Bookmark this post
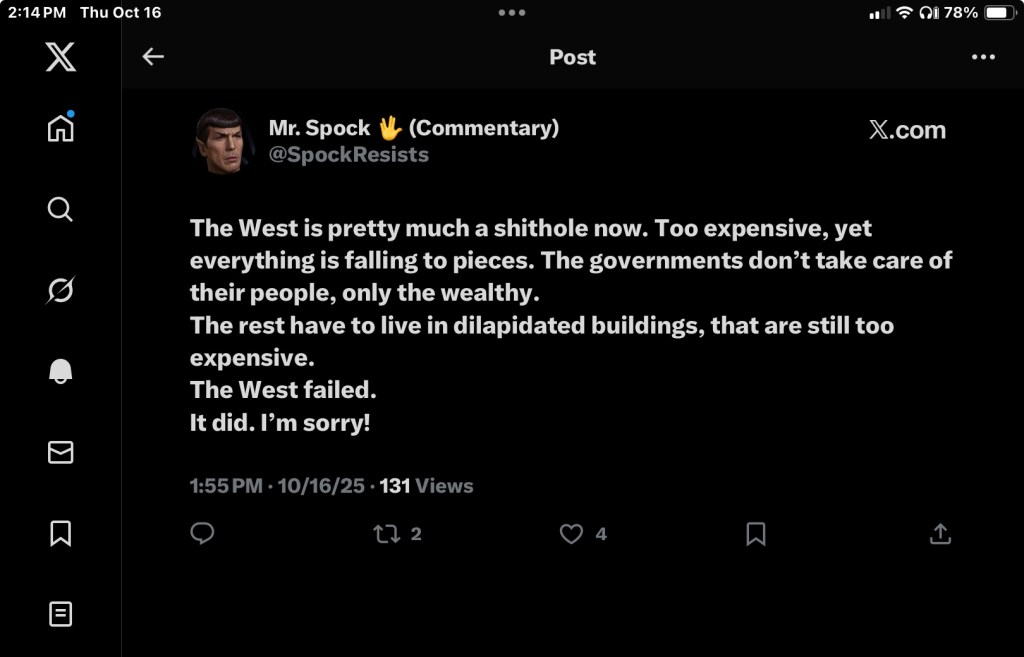The height and width of the screenshot is (657, 1024). pos(756,534)
